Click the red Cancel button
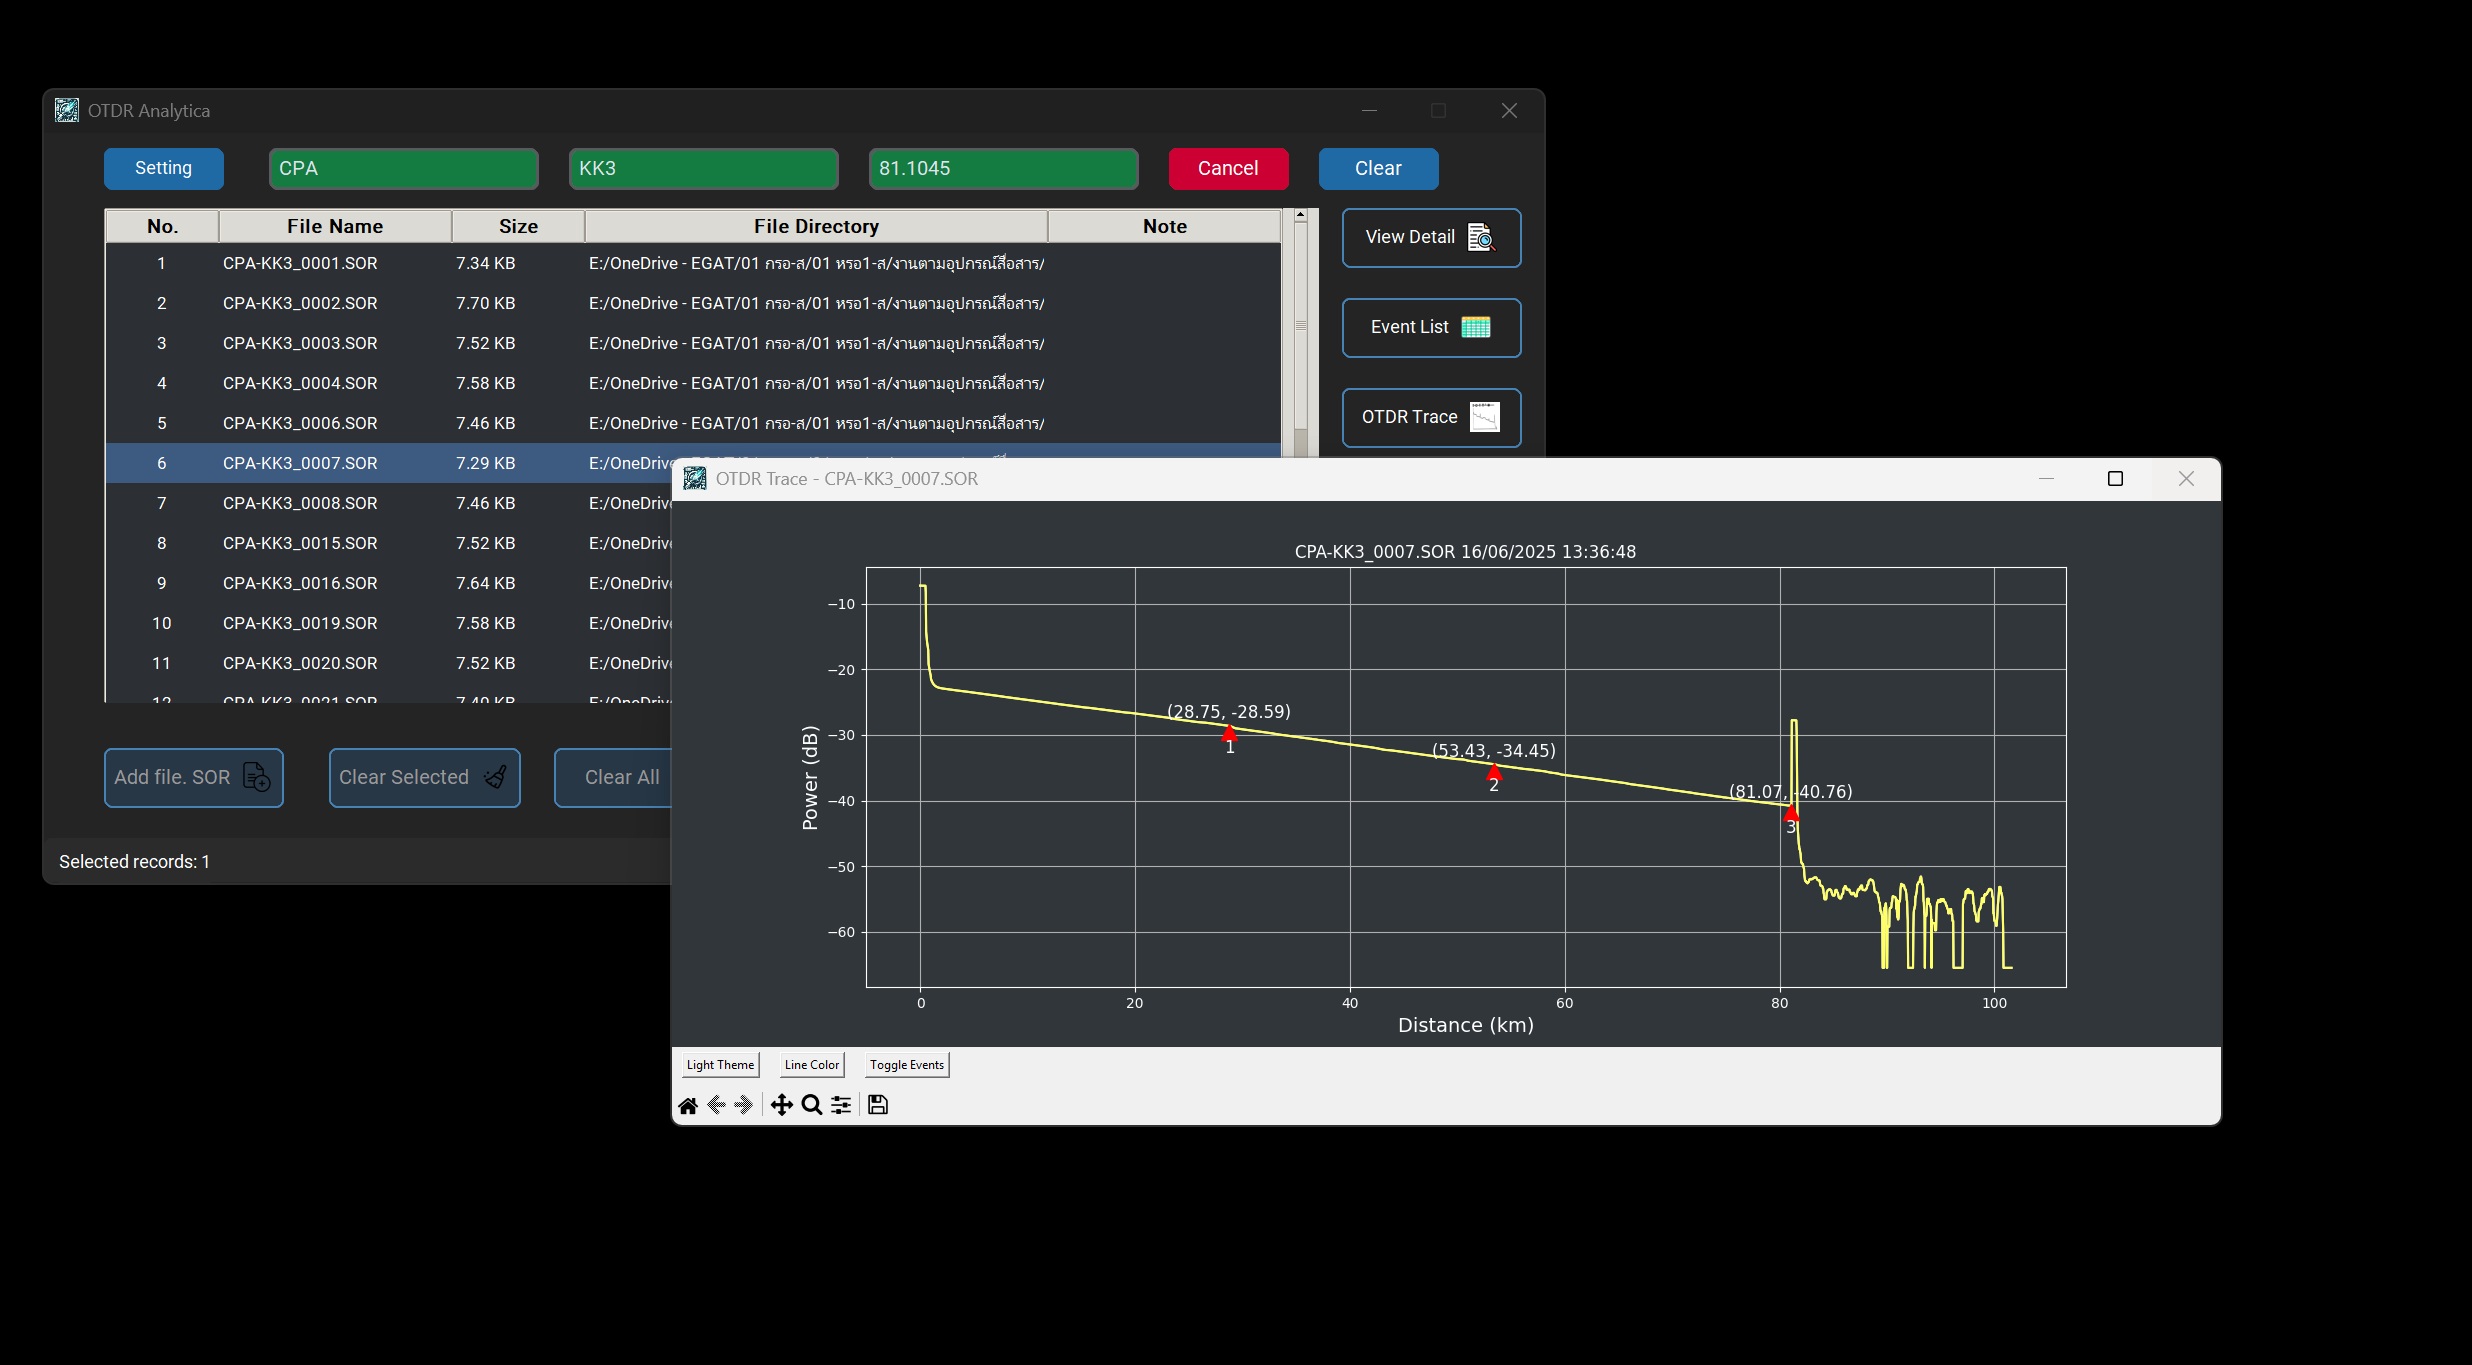The image size is (2472, 1365). tap(1227, 168)
